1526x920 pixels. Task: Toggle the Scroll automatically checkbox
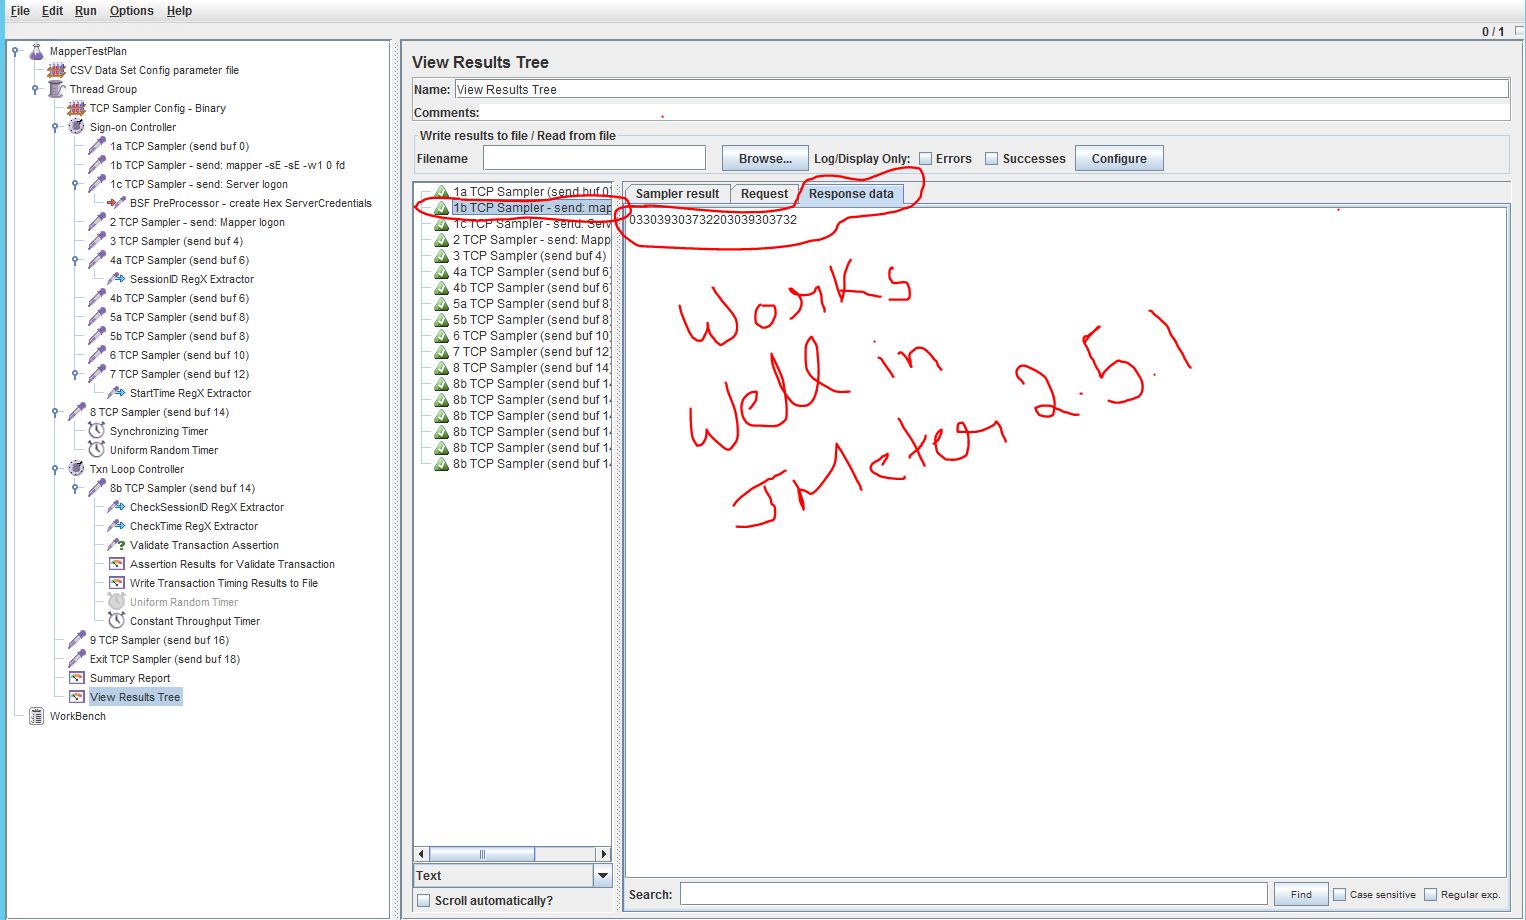(425, 900)
